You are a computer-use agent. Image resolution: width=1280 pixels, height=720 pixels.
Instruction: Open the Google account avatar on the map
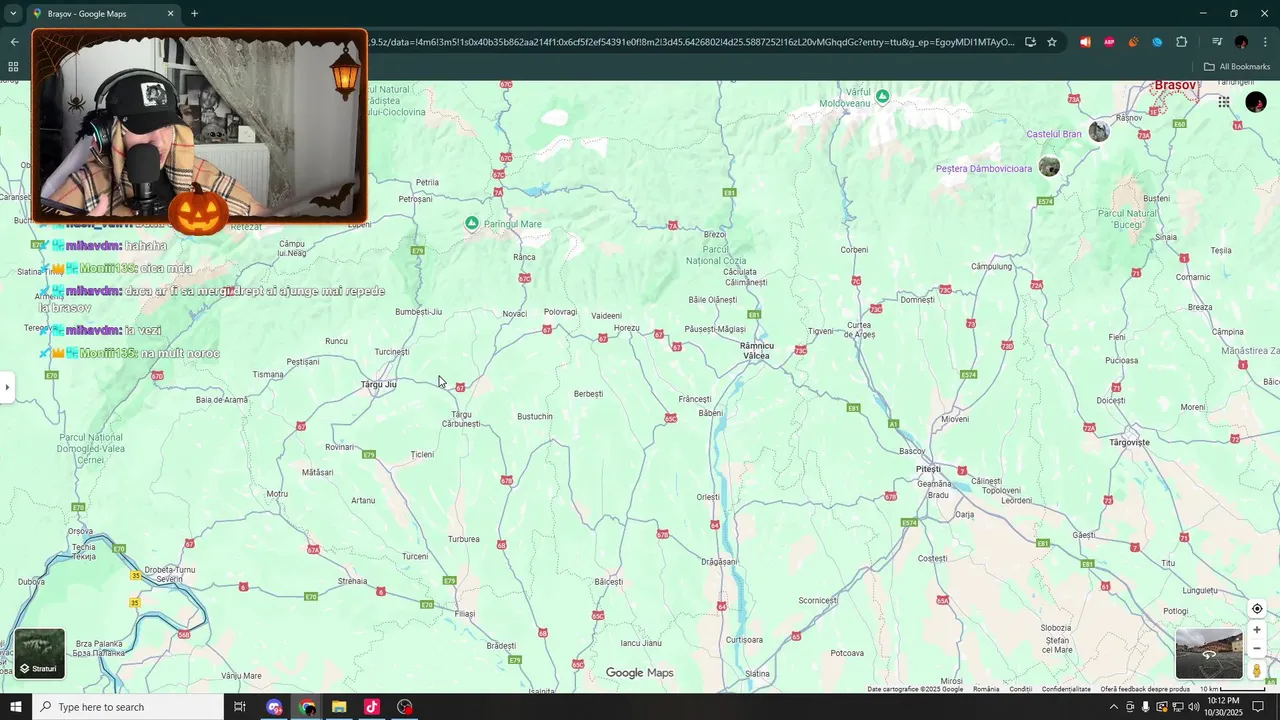coord(1256,102)
